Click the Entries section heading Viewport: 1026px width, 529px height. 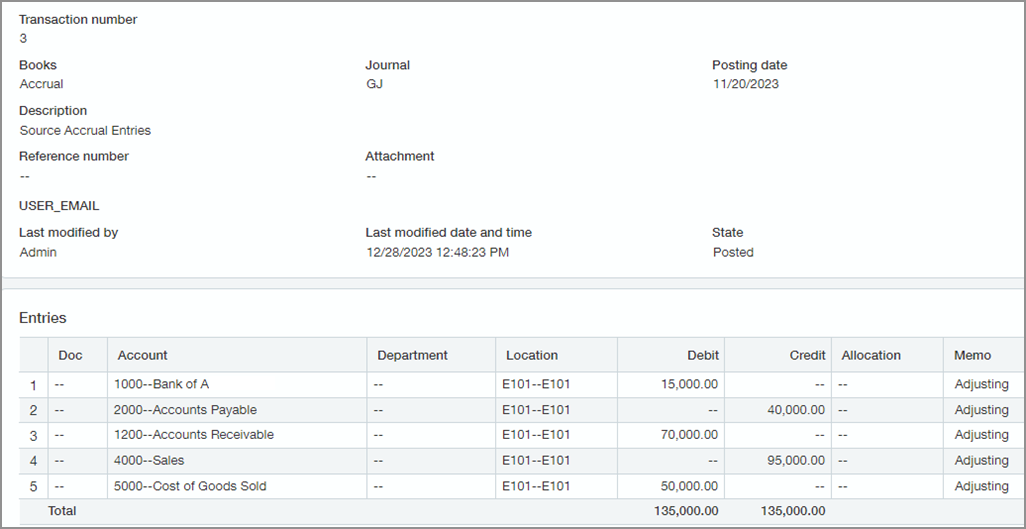pyautogui.click(x=43, y=318)
